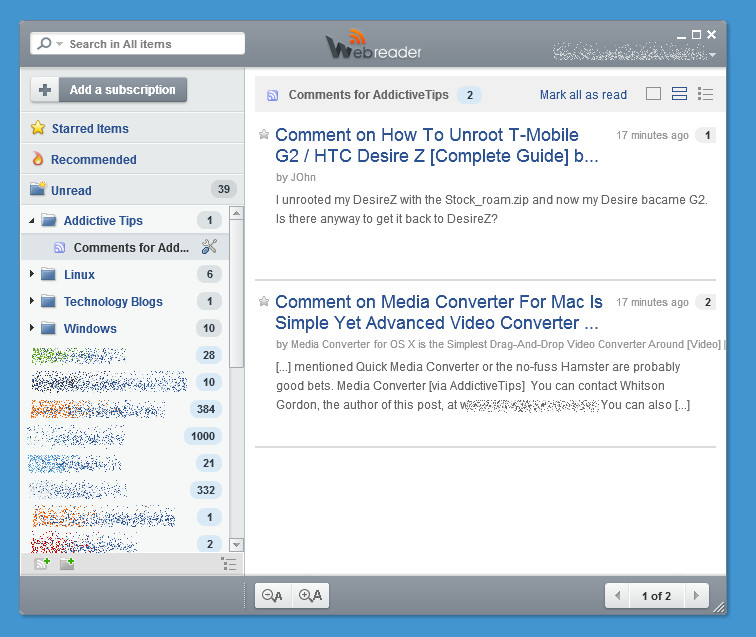Image resolution: width=756 pixels, height=637 pixels.
Task: Collapse the Addictive Tips folder
Action: (32, 221)
